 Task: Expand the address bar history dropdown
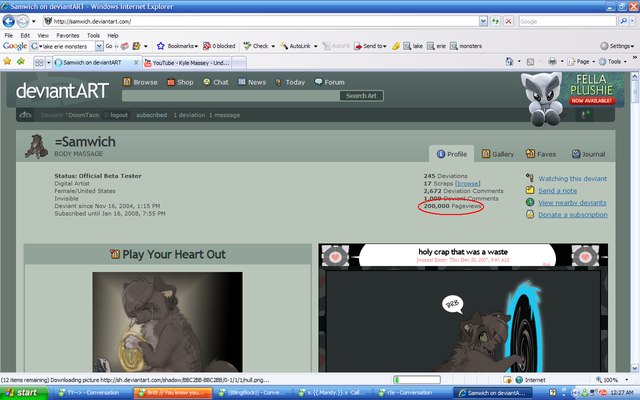(483, 21)
